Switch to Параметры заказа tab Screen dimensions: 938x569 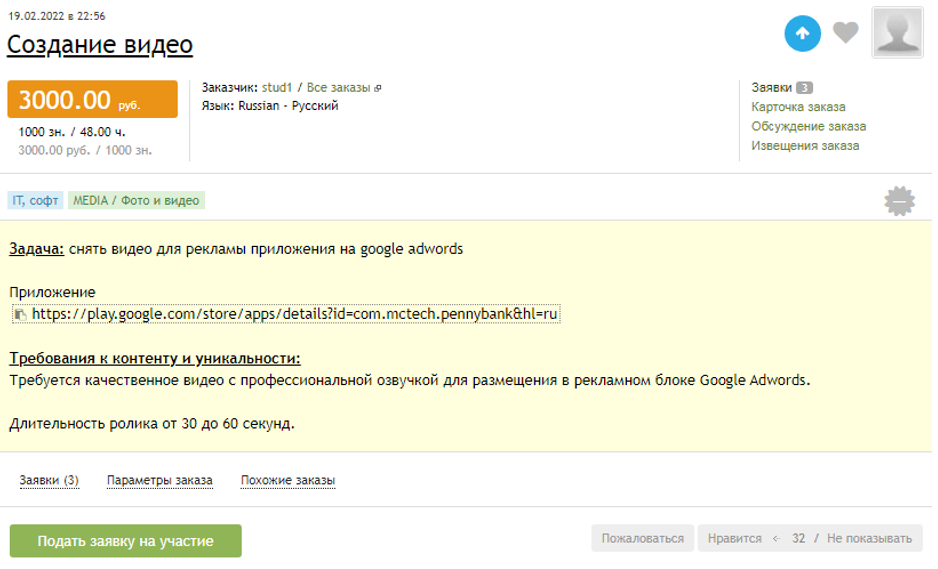click(160, 480)
